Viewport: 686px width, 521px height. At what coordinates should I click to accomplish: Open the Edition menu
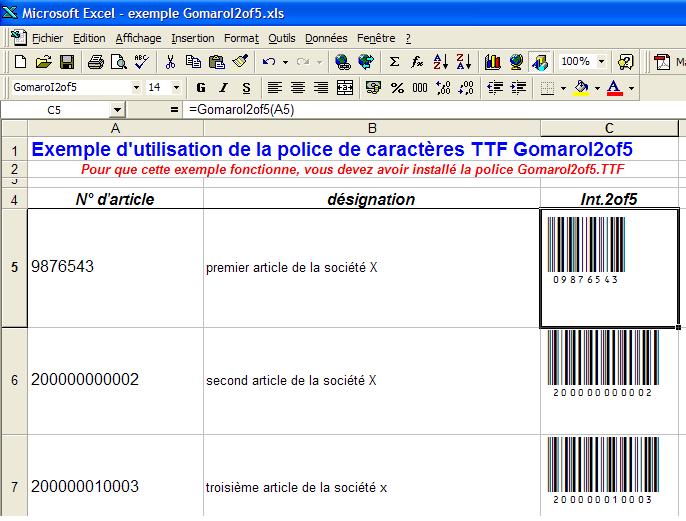pos(89,38)
